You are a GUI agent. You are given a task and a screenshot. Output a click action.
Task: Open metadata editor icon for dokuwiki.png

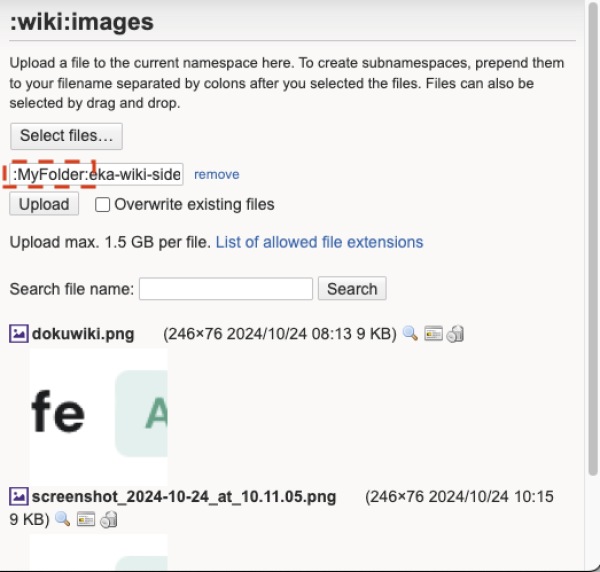(x=433, y=334)
